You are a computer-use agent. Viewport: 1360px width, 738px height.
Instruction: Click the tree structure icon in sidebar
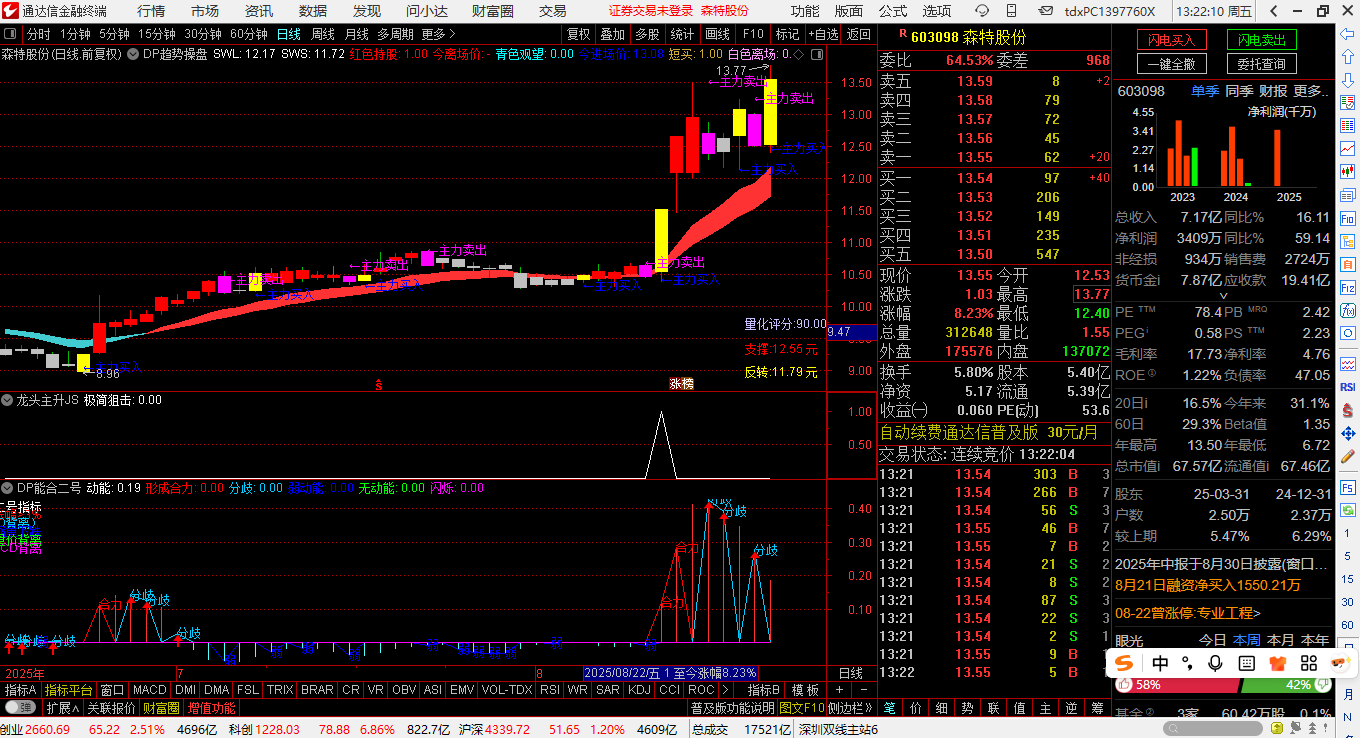point(1347,240)
